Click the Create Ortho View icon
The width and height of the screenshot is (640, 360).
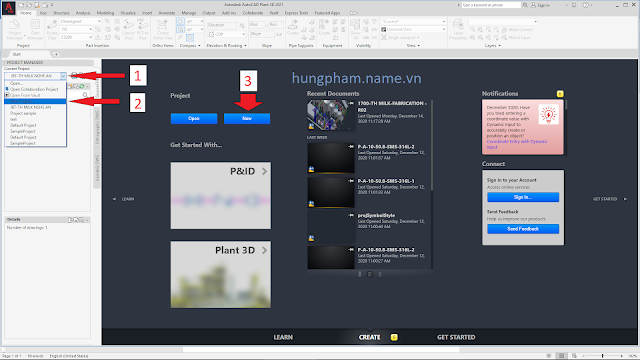(162, 30)
